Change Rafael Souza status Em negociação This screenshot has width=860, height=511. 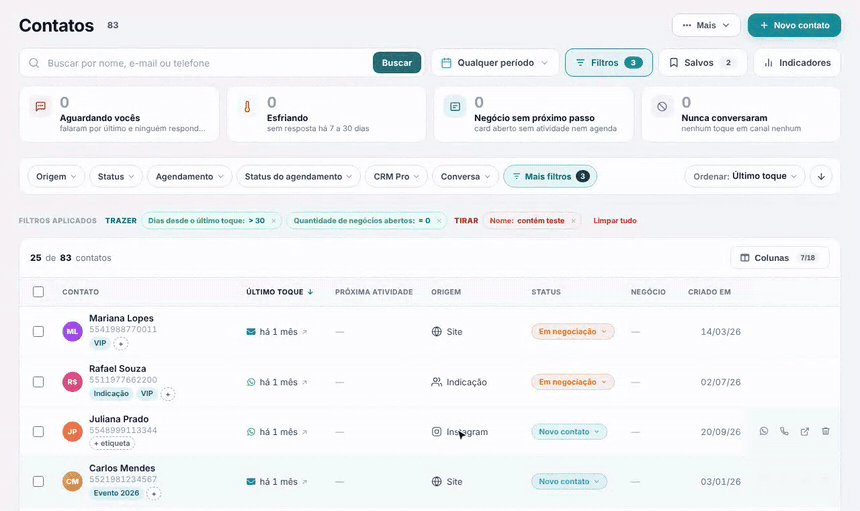pos(573,382)
